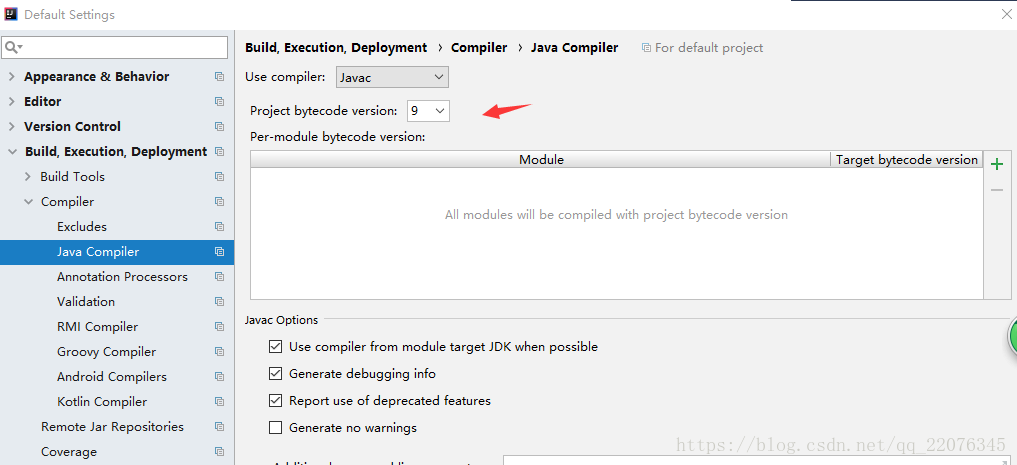The height and width of the screenshot is (465, 1017).
Task: Disable Generate debugging info checkbox
Action: click(x=276, y=374)
